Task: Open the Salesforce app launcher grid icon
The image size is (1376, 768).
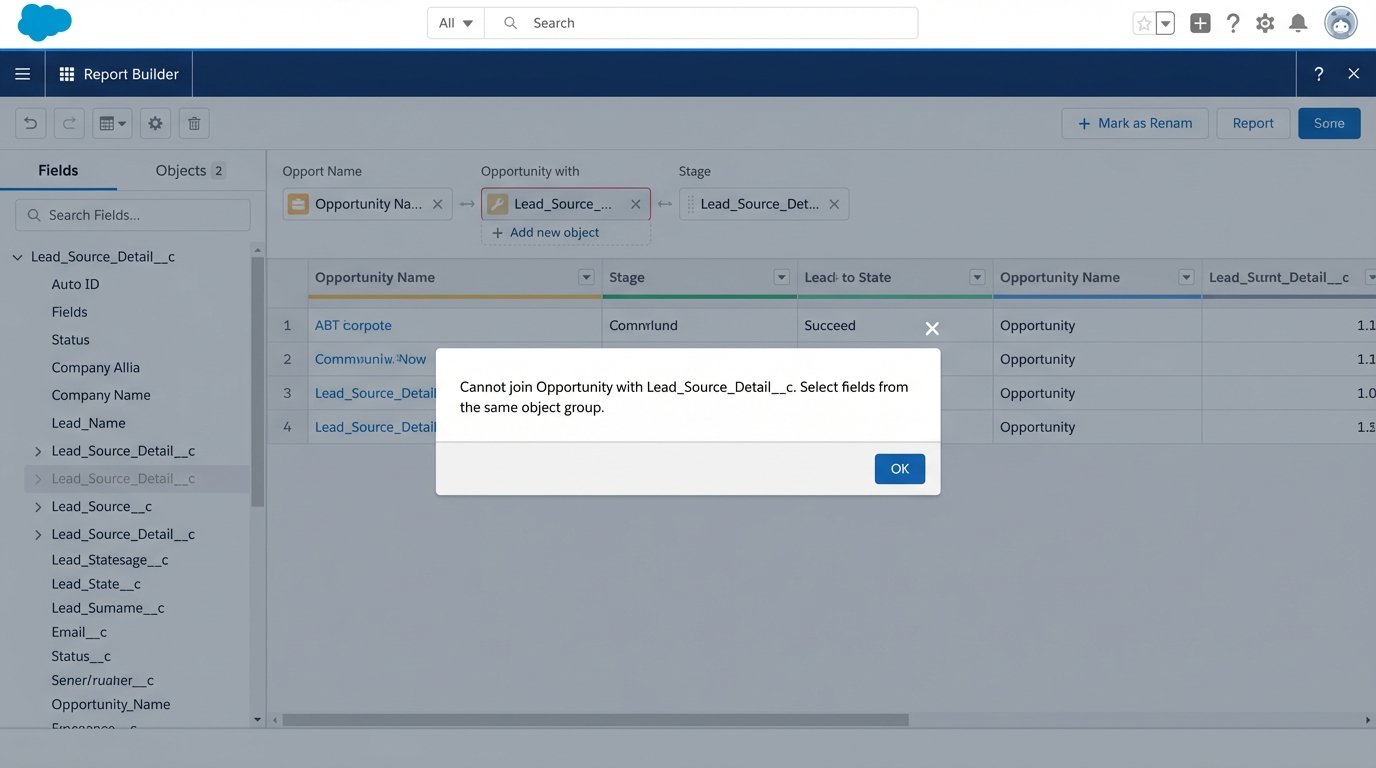Action: tap(66, 73)
